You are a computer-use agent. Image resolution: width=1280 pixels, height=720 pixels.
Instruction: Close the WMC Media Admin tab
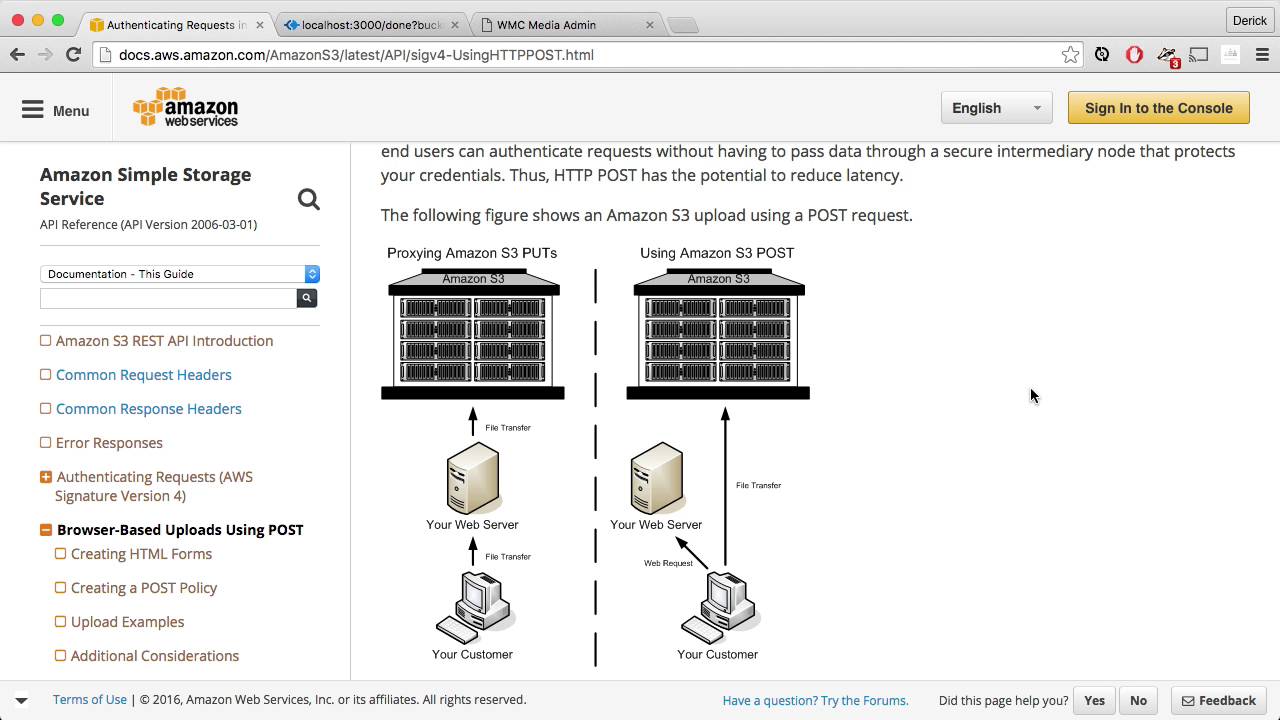click(x=650, y=24)
